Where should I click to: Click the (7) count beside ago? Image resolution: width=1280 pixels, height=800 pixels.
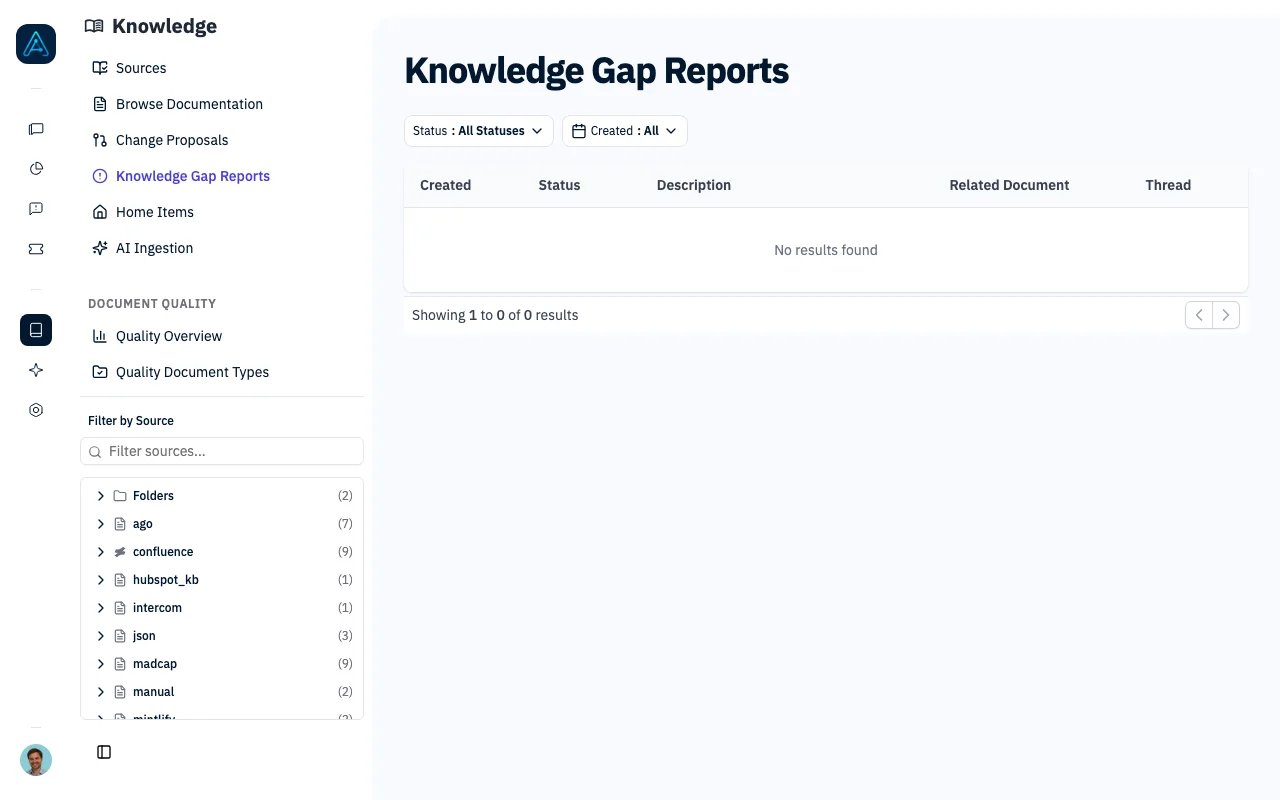click(x=345, y=524)
